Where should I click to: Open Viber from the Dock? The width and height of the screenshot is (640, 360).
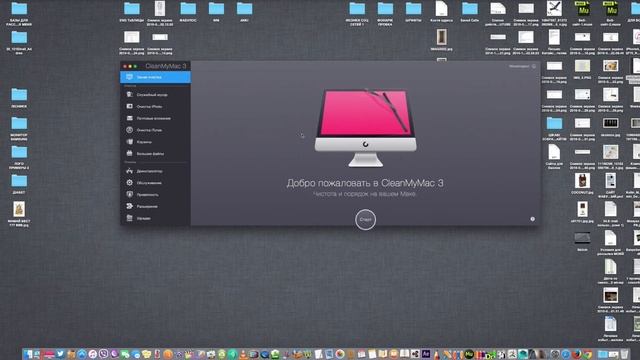[103, 354]
